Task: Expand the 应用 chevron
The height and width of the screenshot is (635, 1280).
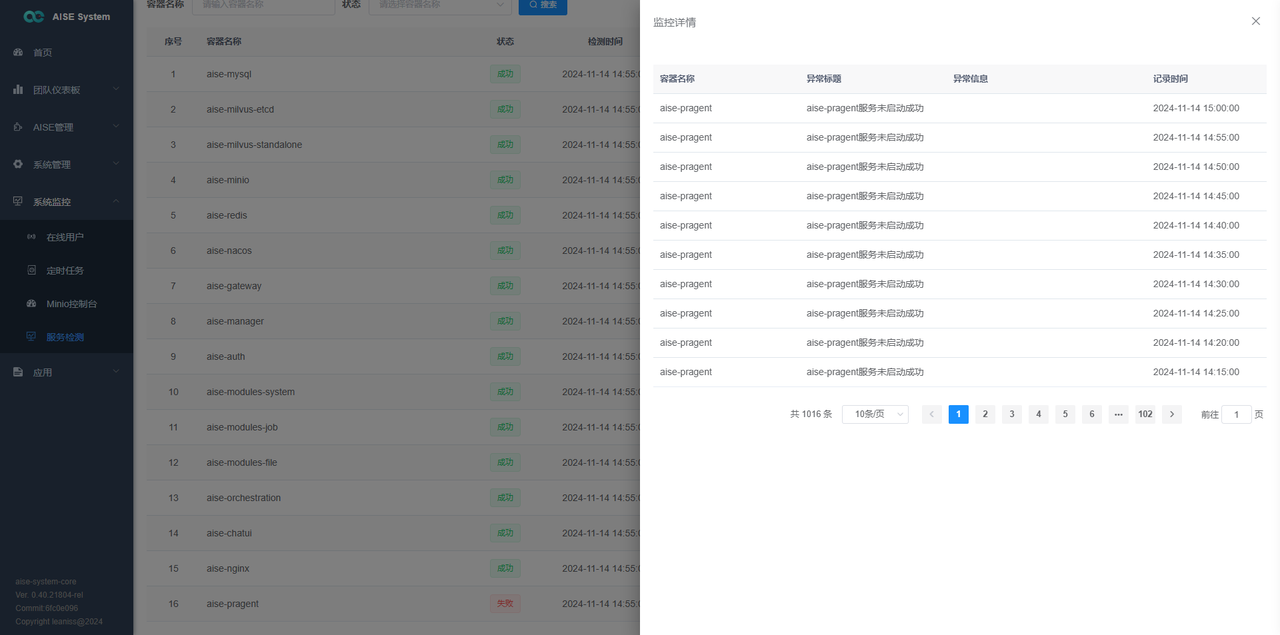Action: [x=116, y=372]
